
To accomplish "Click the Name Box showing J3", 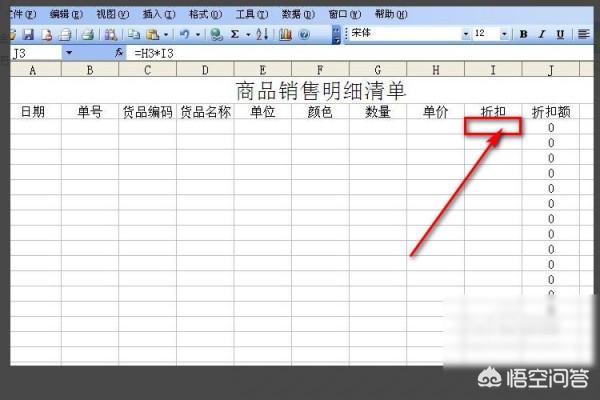I will [36, 53].
